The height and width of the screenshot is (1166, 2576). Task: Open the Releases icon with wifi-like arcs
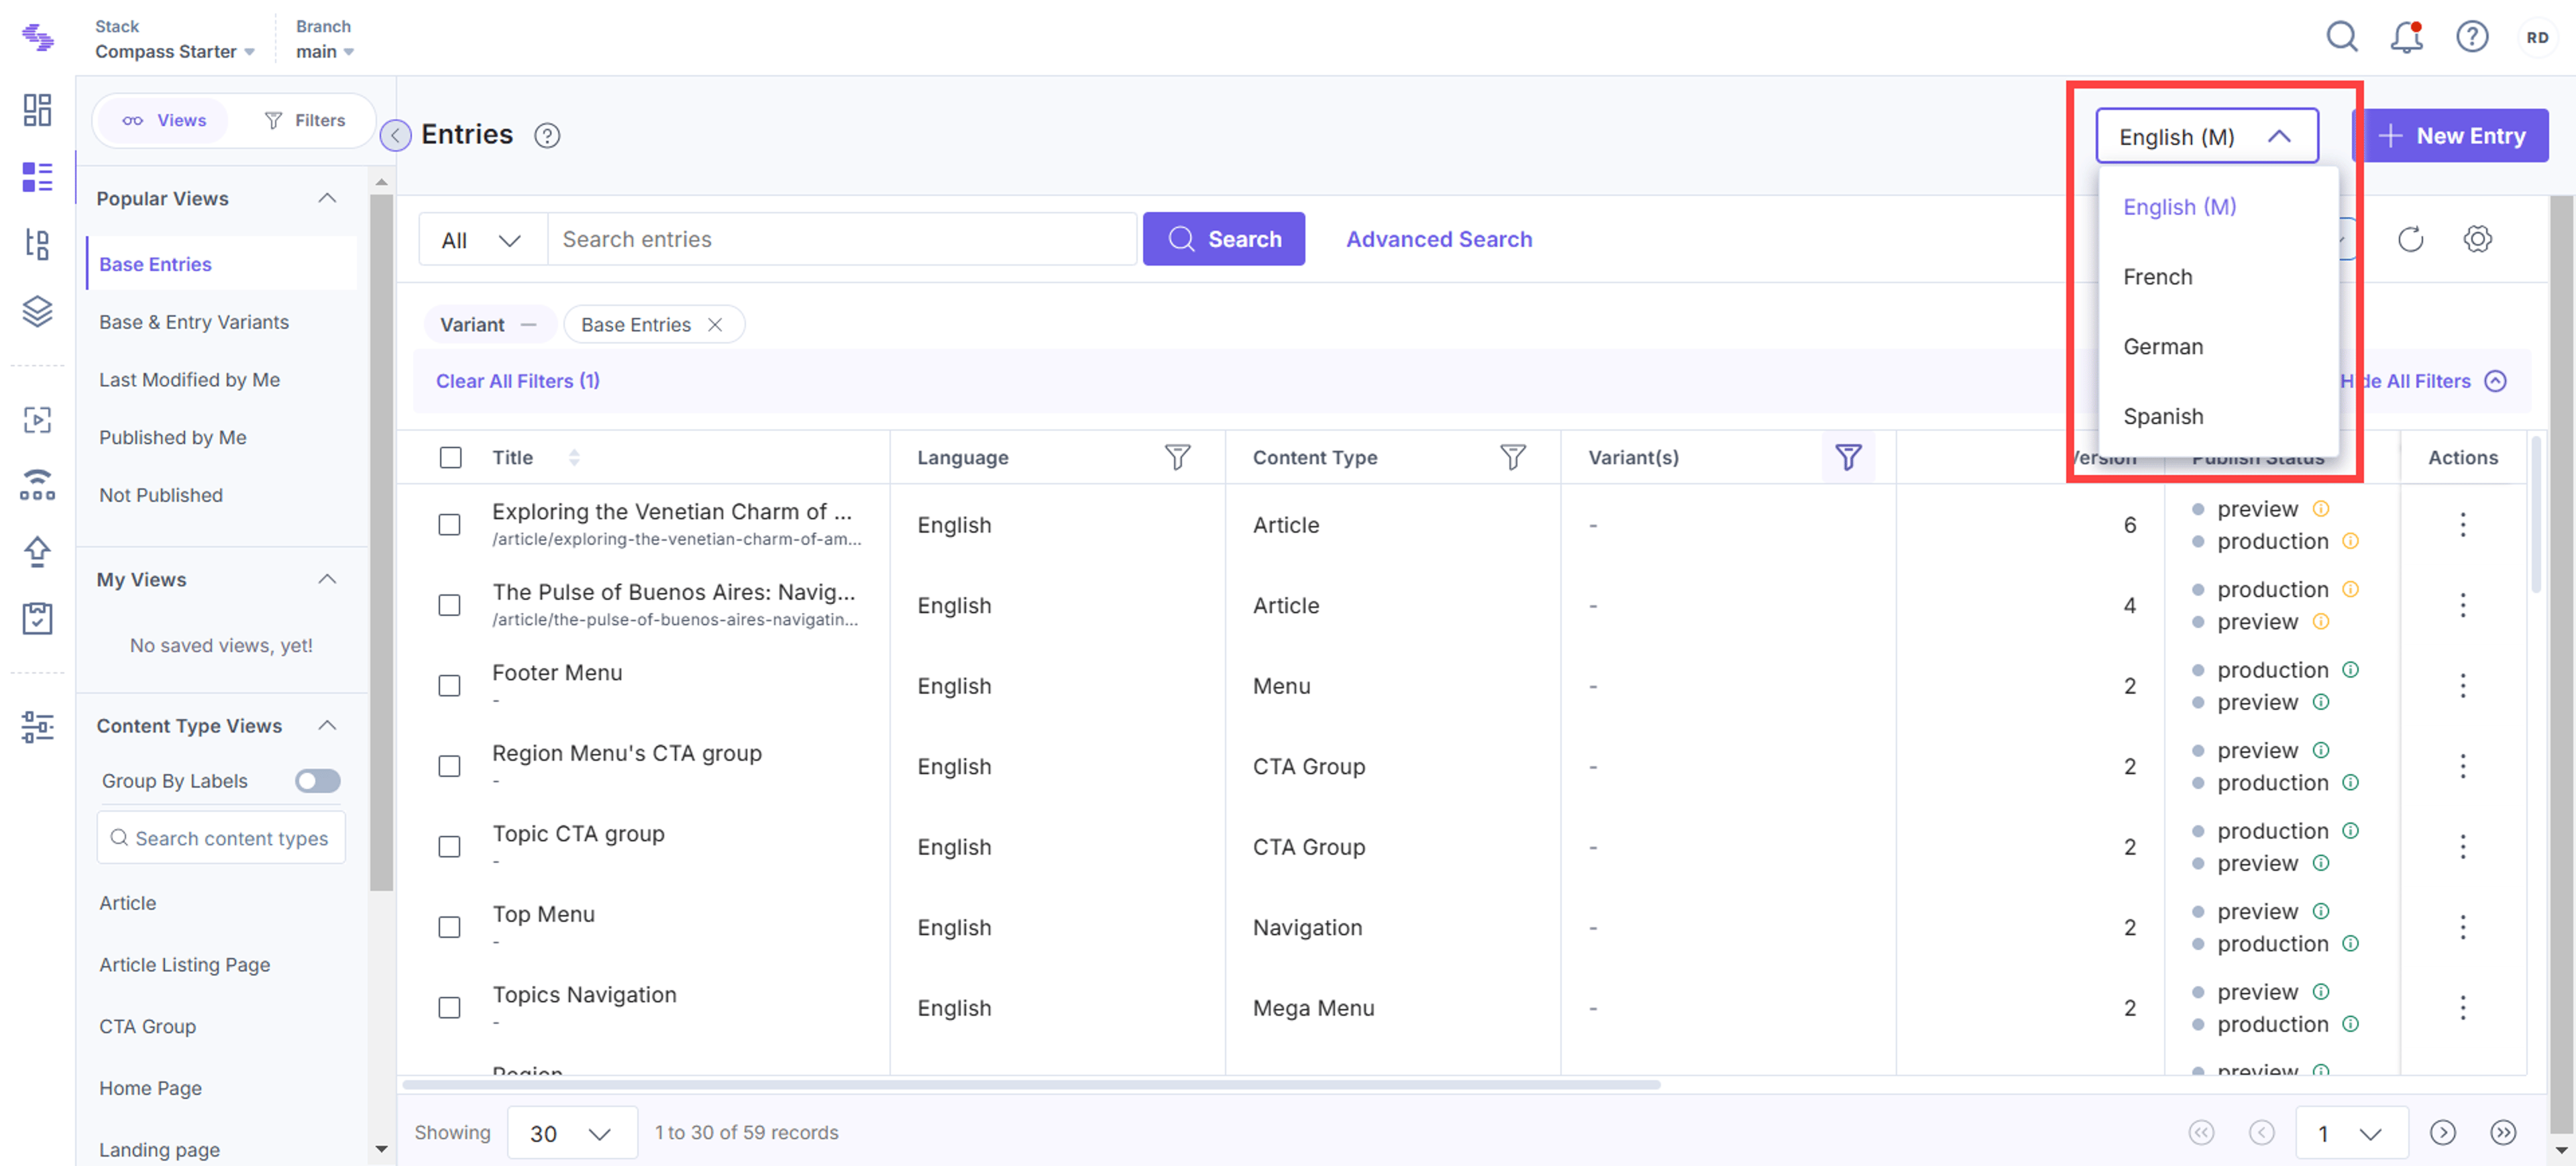click(37, 485)
